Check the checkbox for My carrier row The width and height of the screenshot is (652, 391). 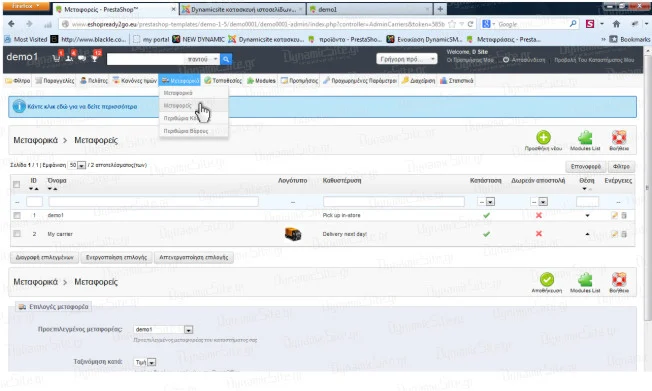pos(17,234)
